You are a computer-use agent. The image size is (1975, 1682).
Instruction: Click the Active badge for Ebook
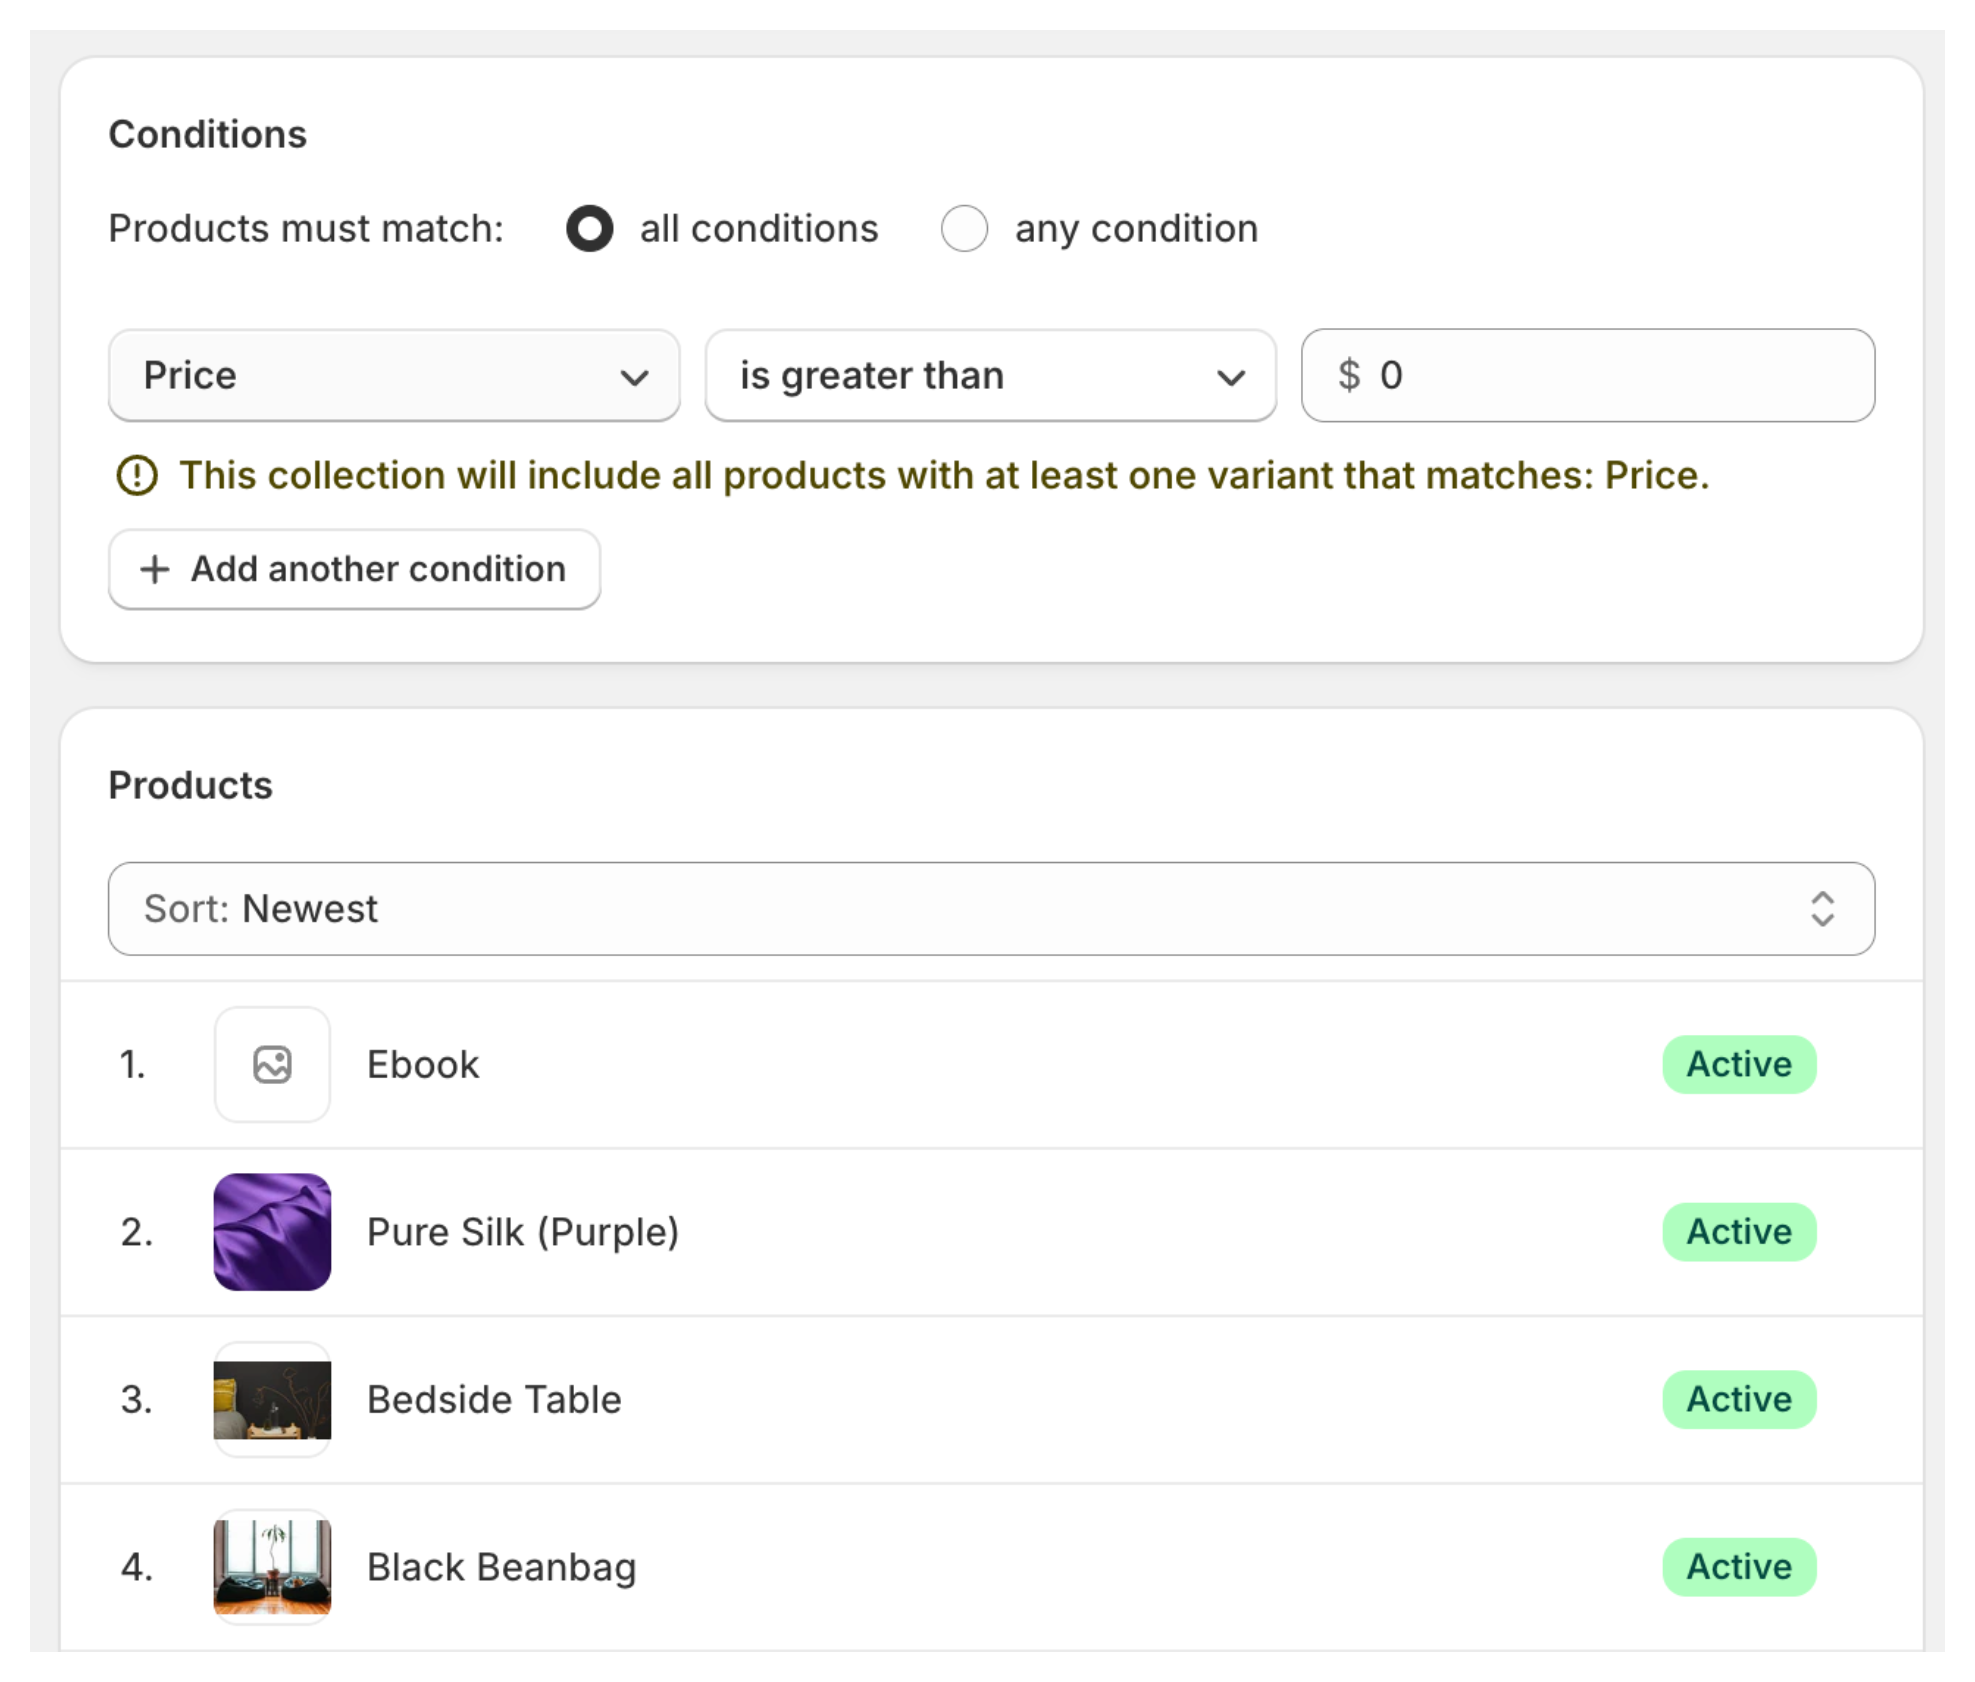(1738, 1064)
